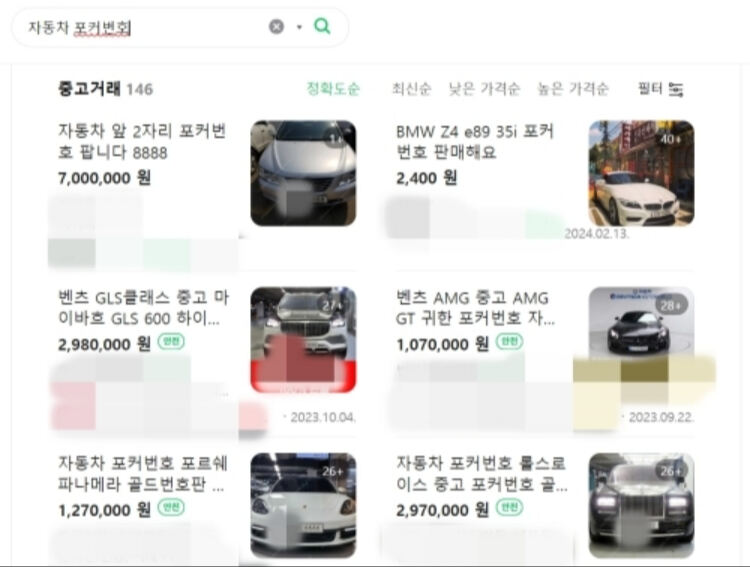Image resolution: width=750 pixels, height=567 pixels.
Task: Open the search history dropdown arrow
Action: 299,27
